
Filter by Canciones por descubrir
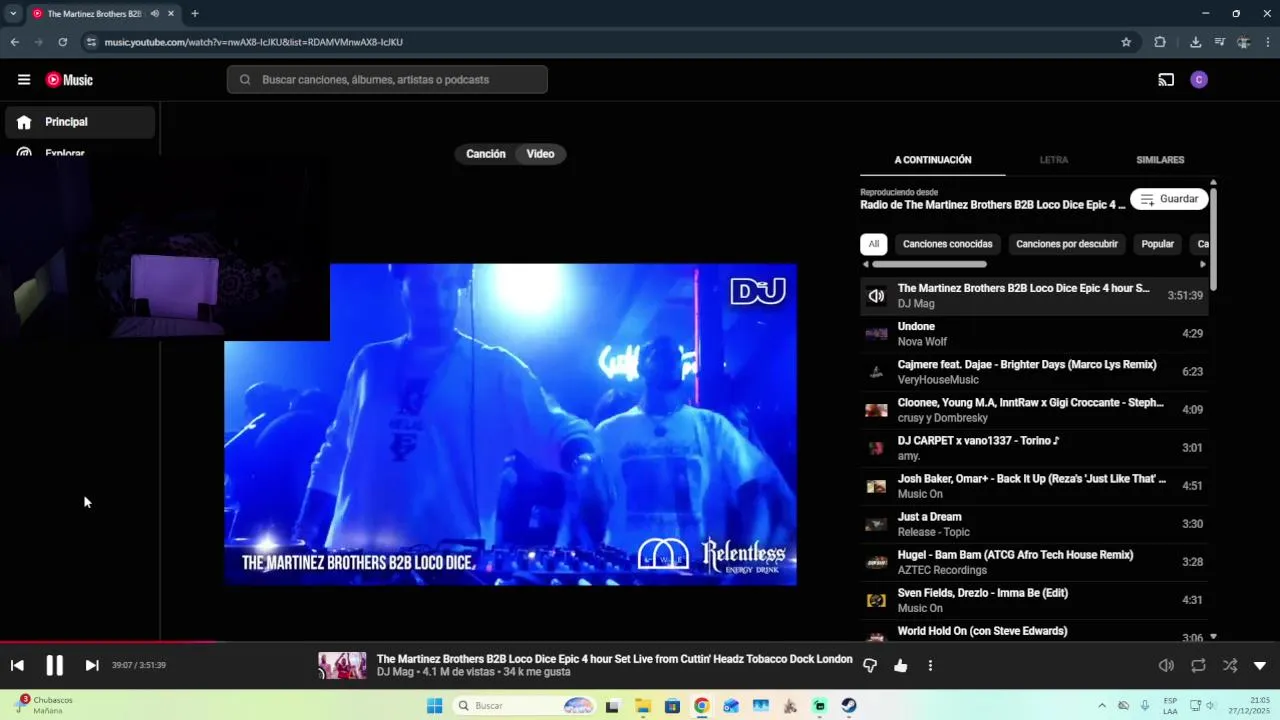[1067, 244]
